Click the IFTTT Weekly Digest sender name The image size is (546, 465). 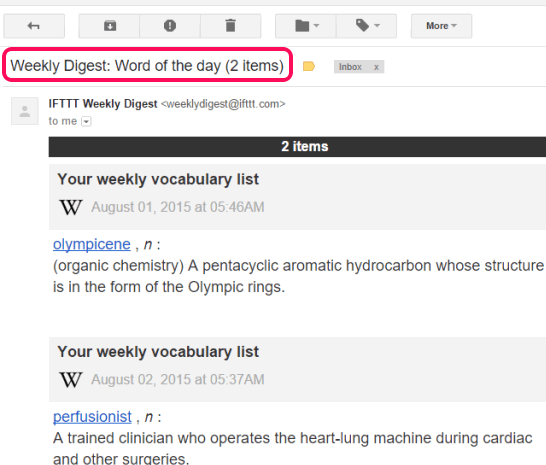[103, 104]
